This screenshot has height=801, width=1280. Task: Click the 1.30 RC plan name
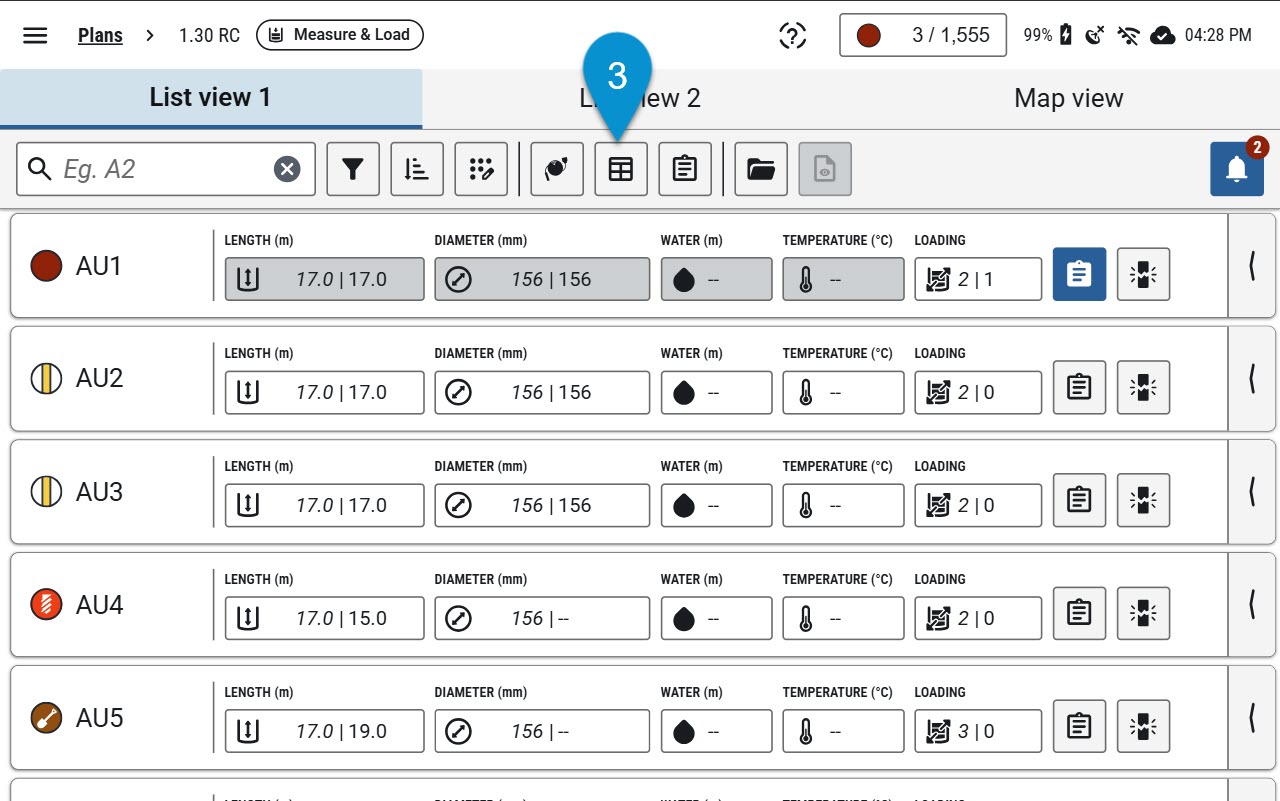(x=209, y=35)
